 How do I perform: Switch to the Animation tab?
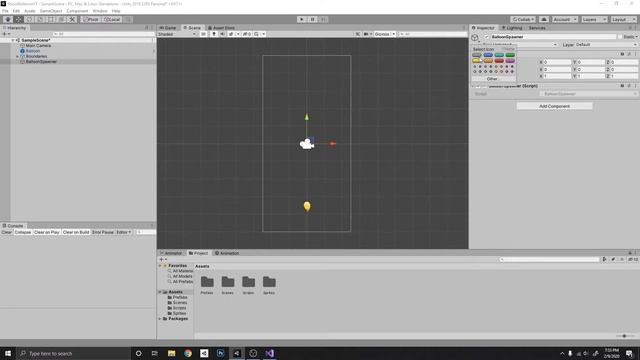pos(227,253)
